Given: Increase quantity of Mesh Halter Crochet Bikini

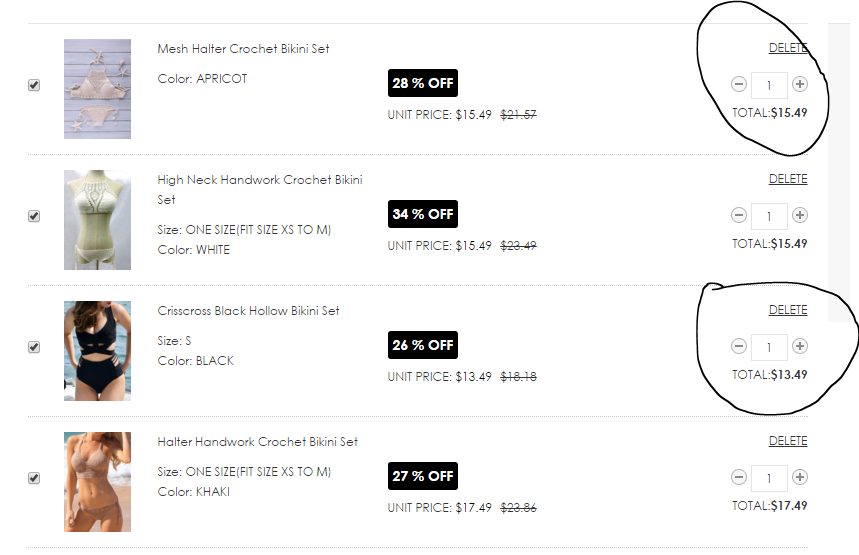Looking at the screenshot, I should coord(800,85).
